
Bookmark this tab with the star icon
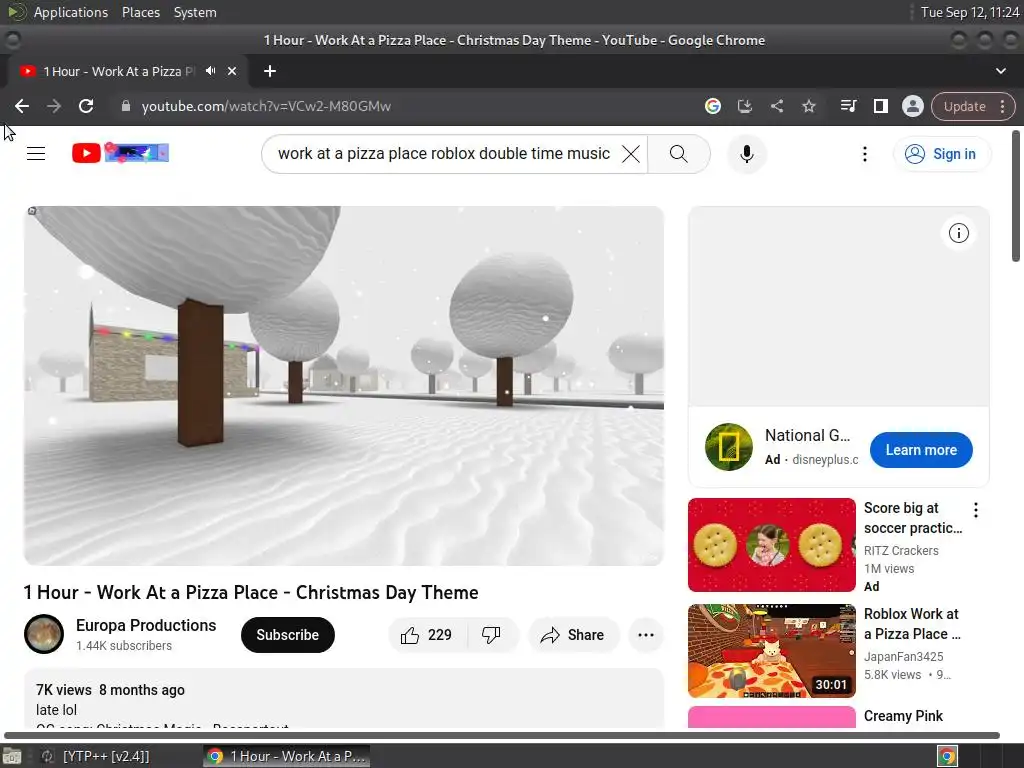[808, 106]
